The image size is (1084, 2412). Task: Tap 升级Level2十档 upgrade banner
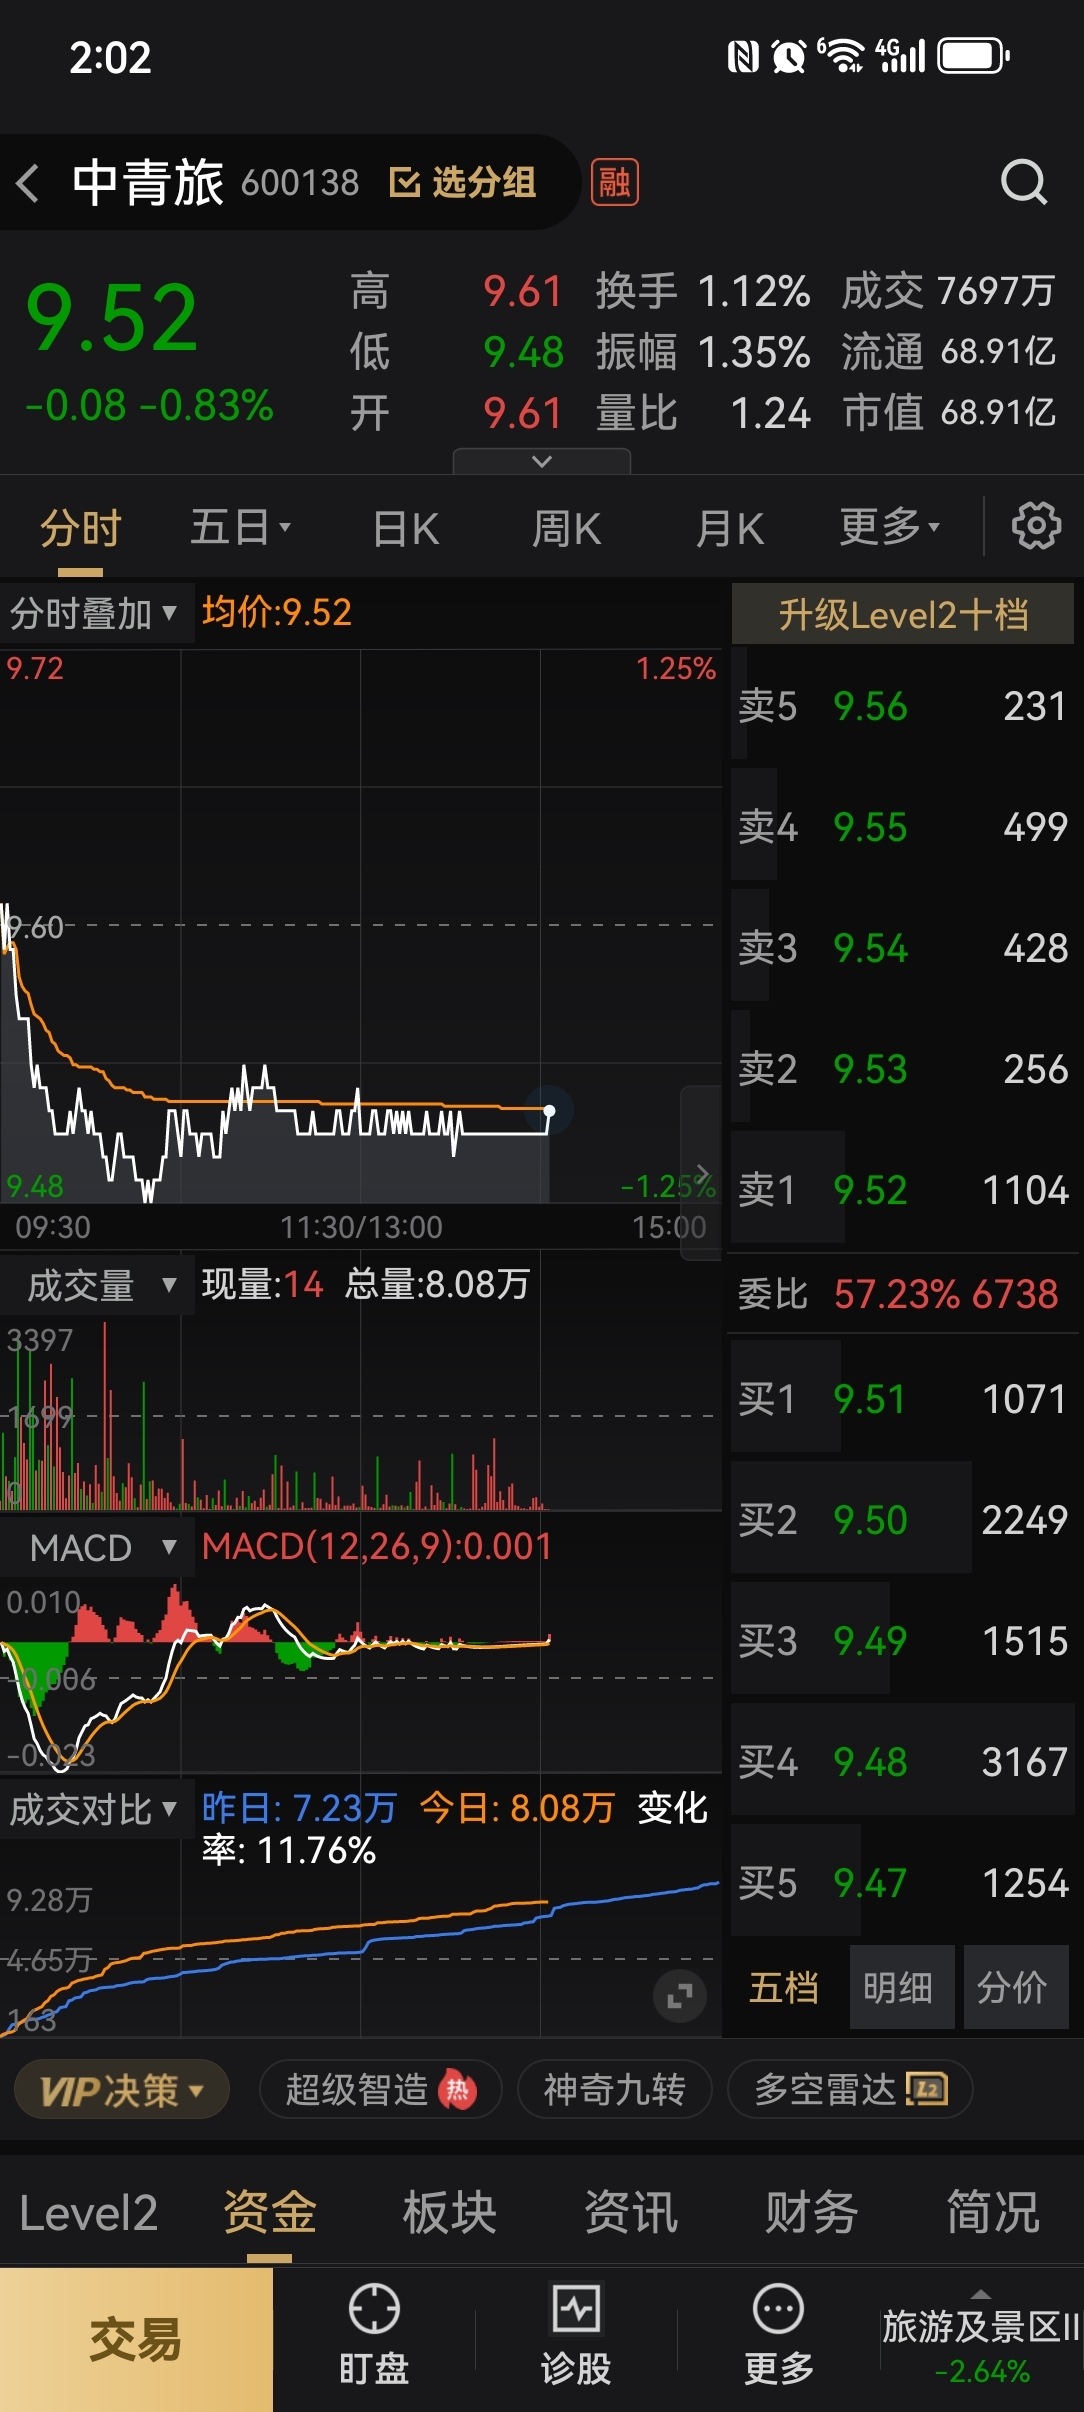903,614
